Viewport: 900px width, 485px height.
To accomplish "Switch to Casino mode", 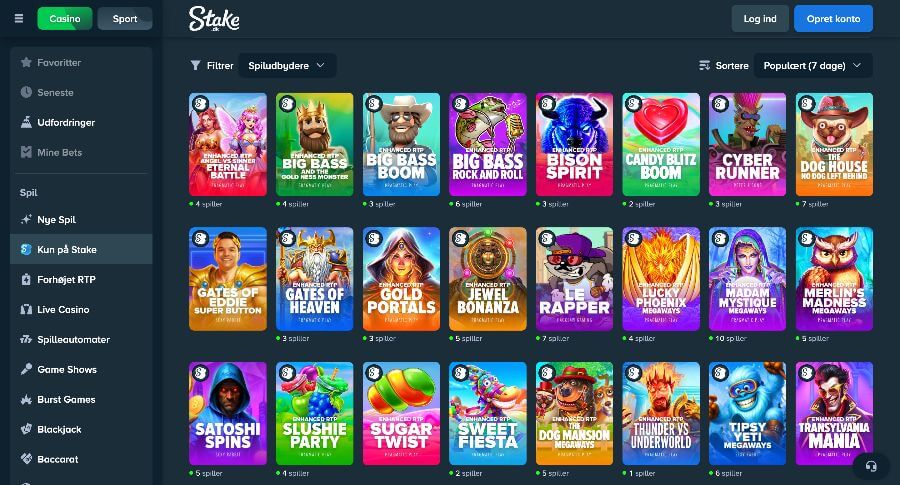I will (65, 18).
